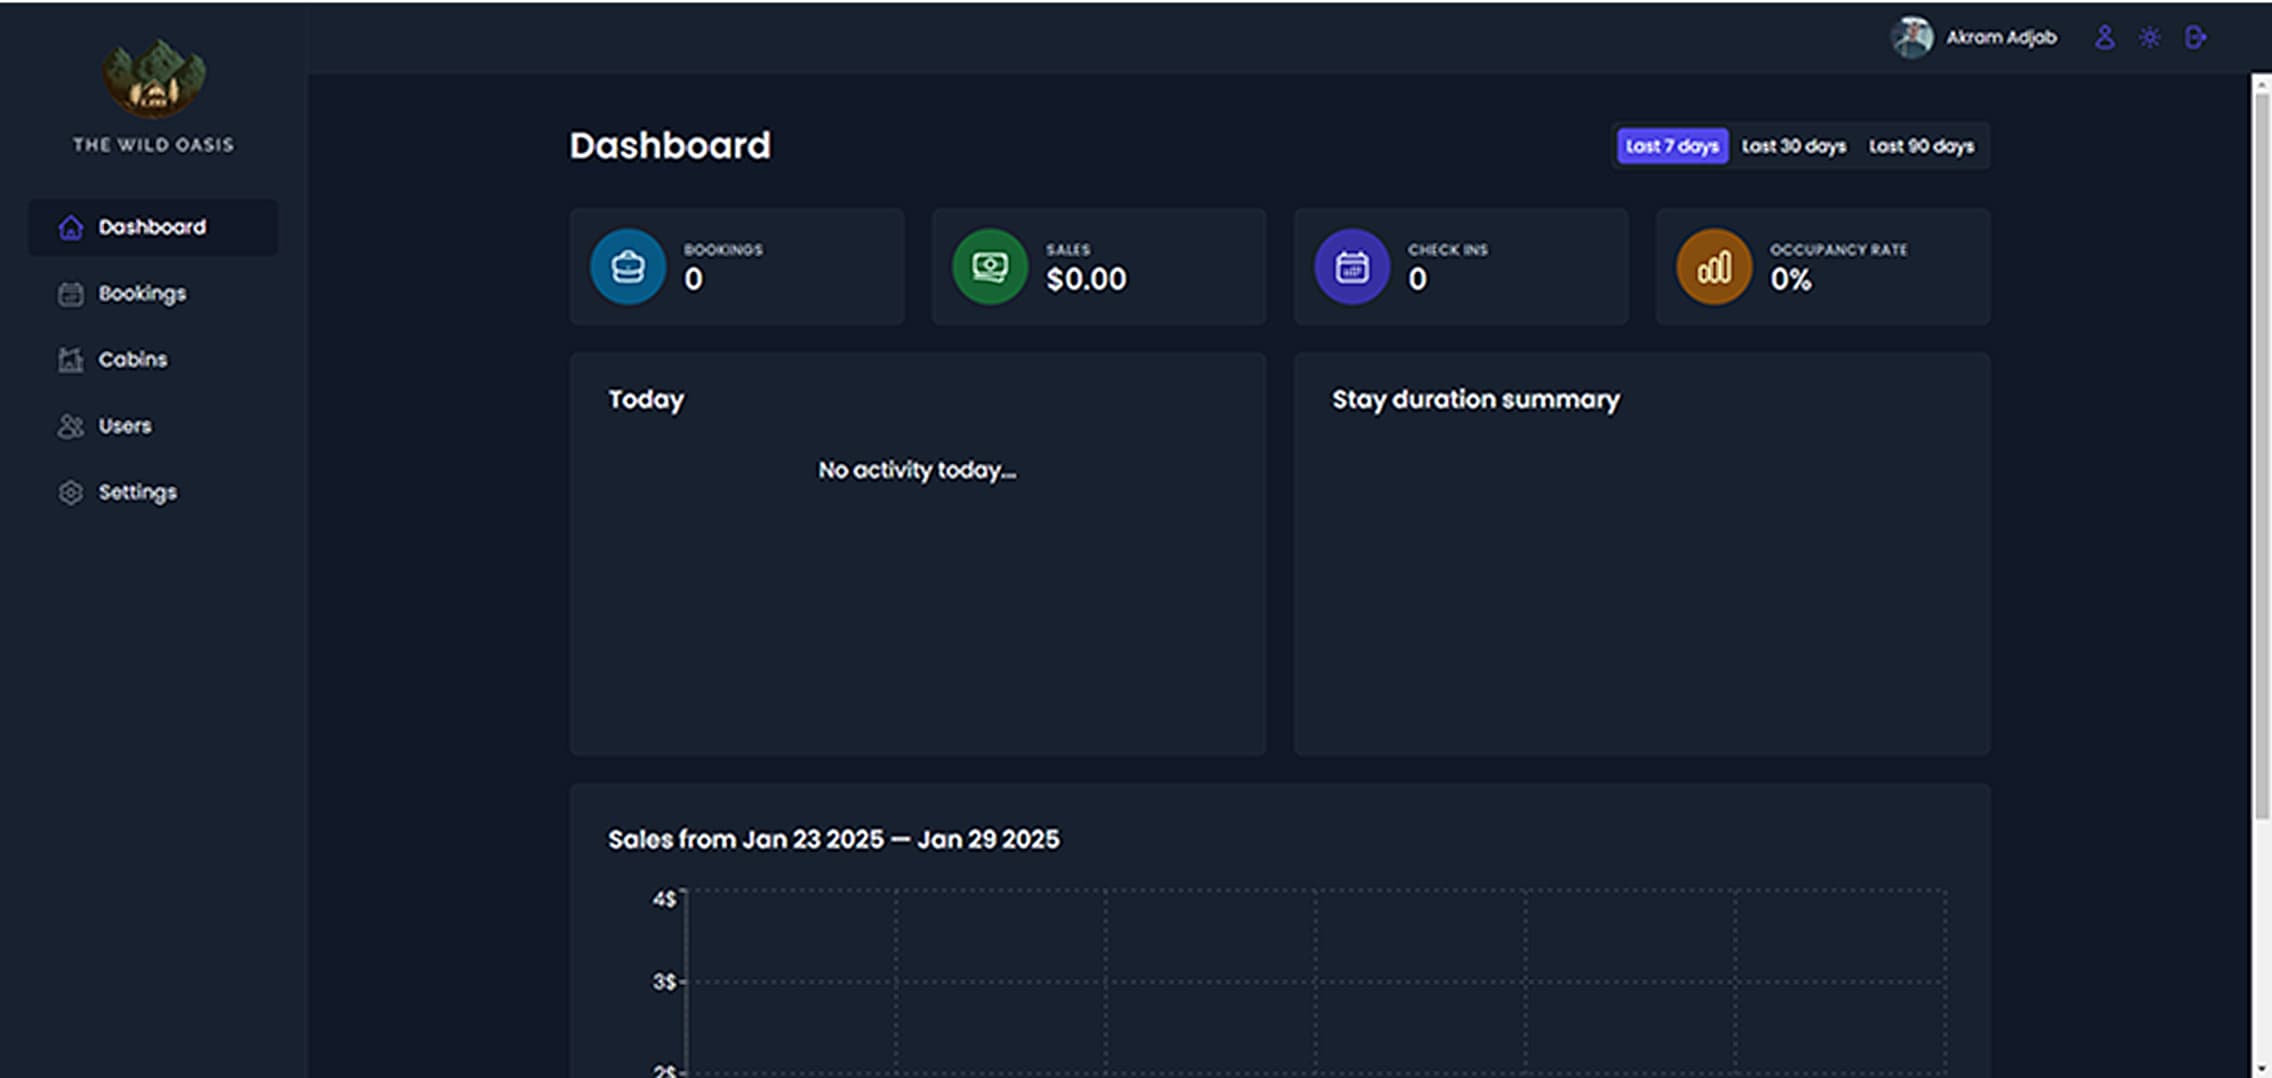Click the orange Occupancy rate chart icon
2272x1078 pixels.
coord(1714,267)
